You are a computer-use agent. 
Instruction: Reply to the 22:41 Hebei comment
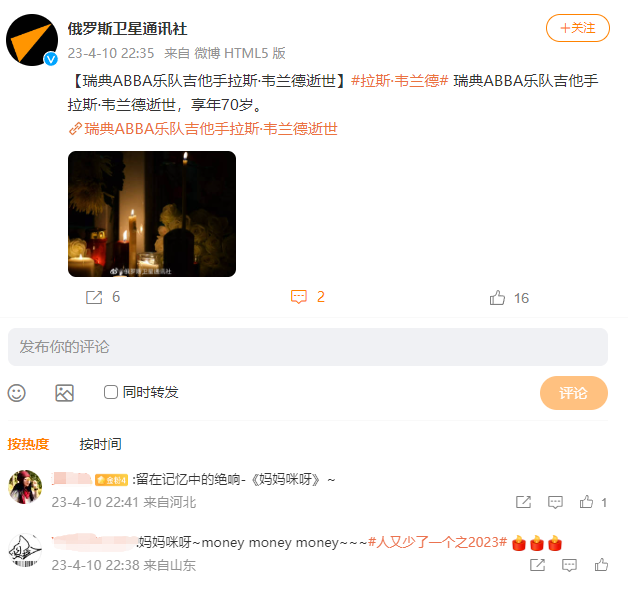[555, 502]
